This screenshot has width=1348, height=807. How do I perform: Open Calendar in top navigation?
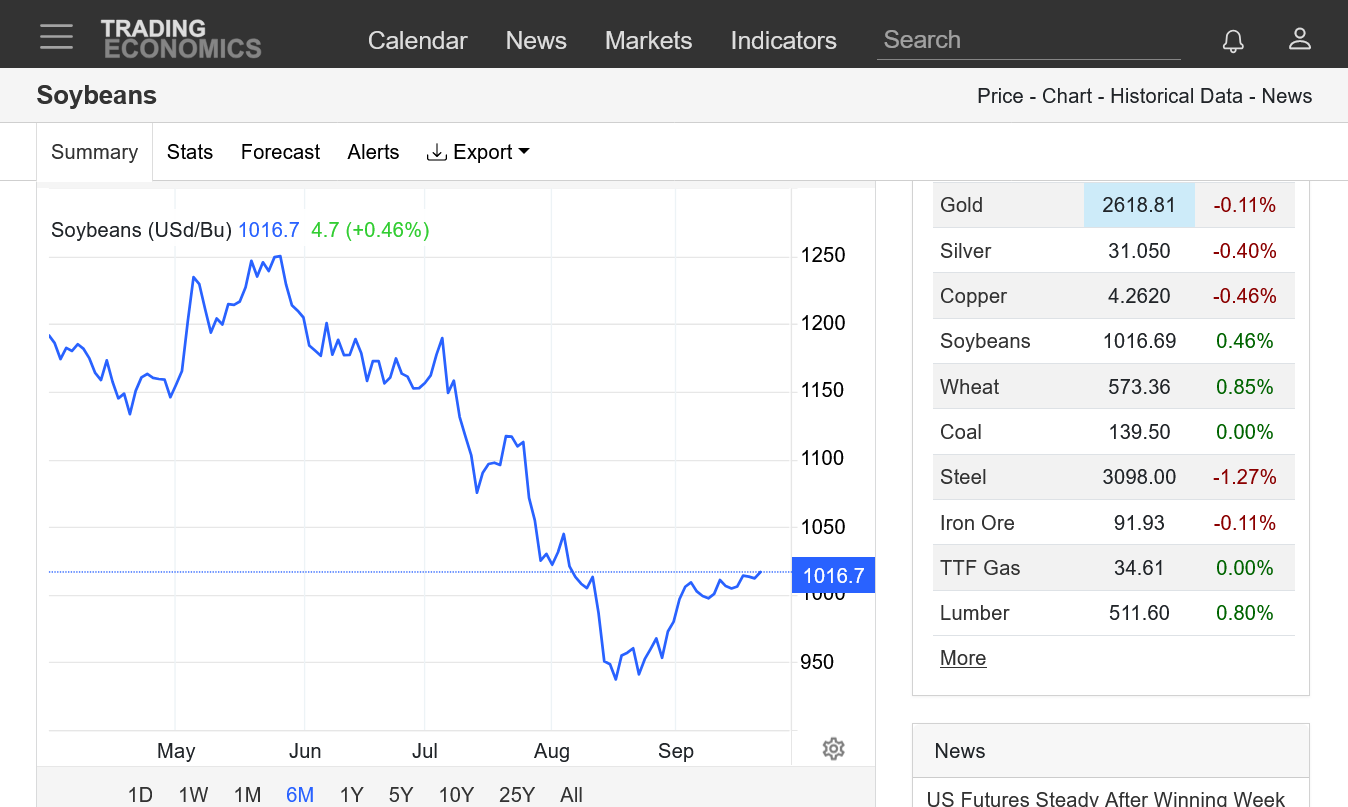coord(417,40)
